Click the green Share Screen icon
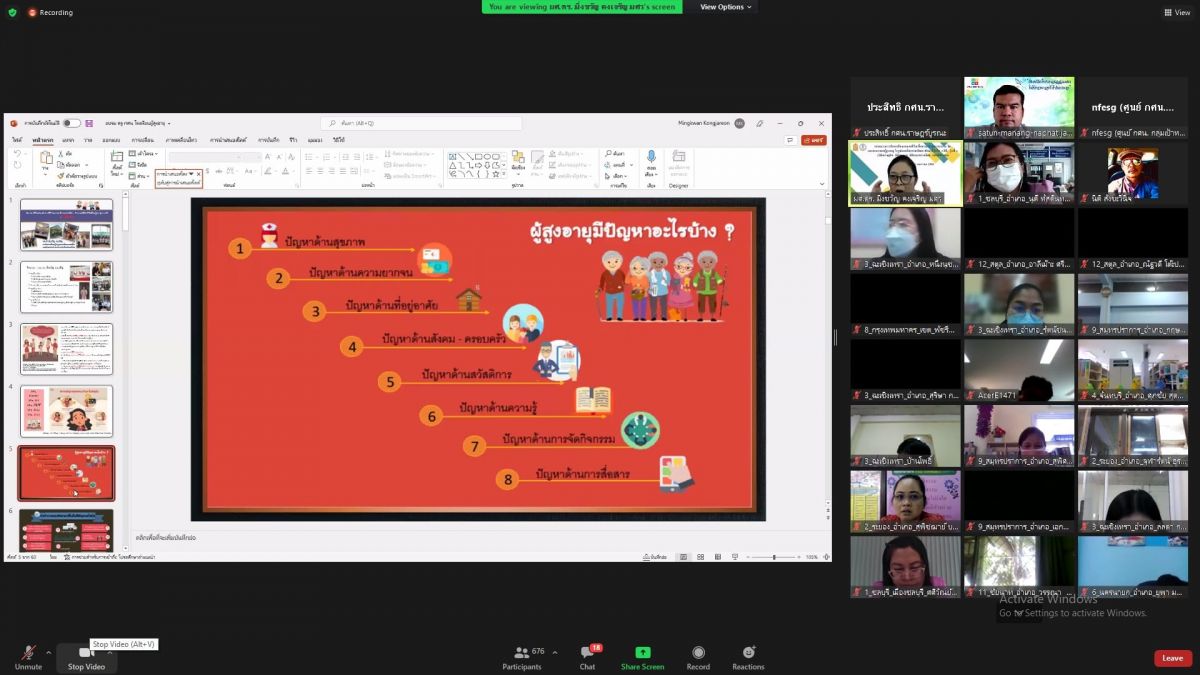1200x675 pixels. point(642,653)
